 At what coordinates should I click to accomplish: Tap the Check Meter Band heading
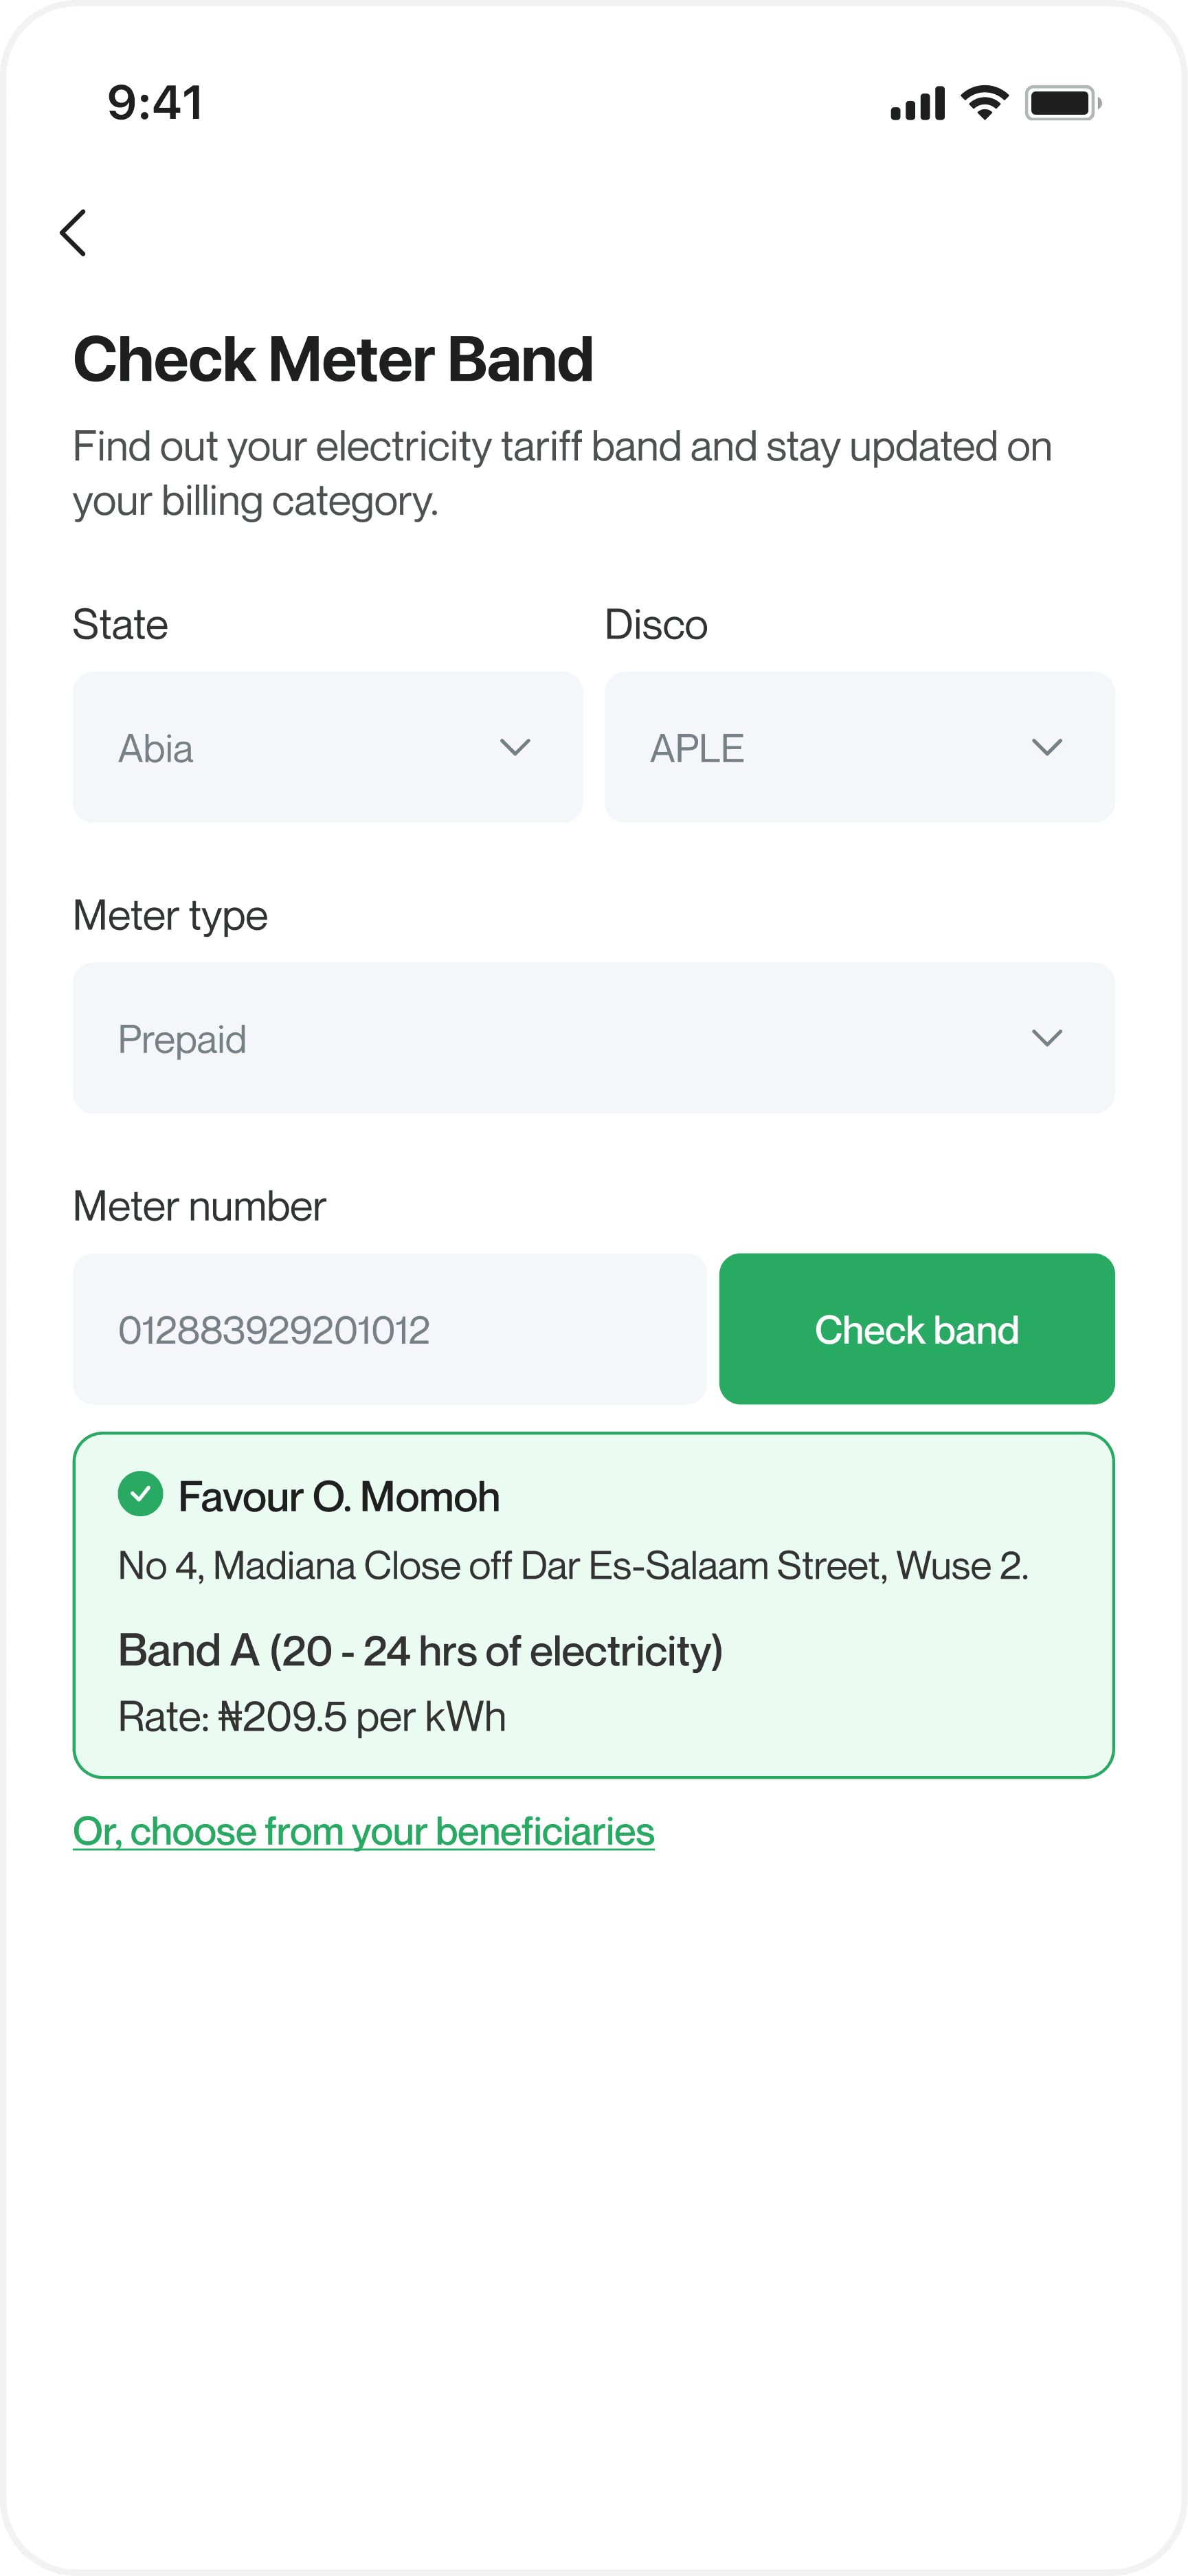(333, 359)
